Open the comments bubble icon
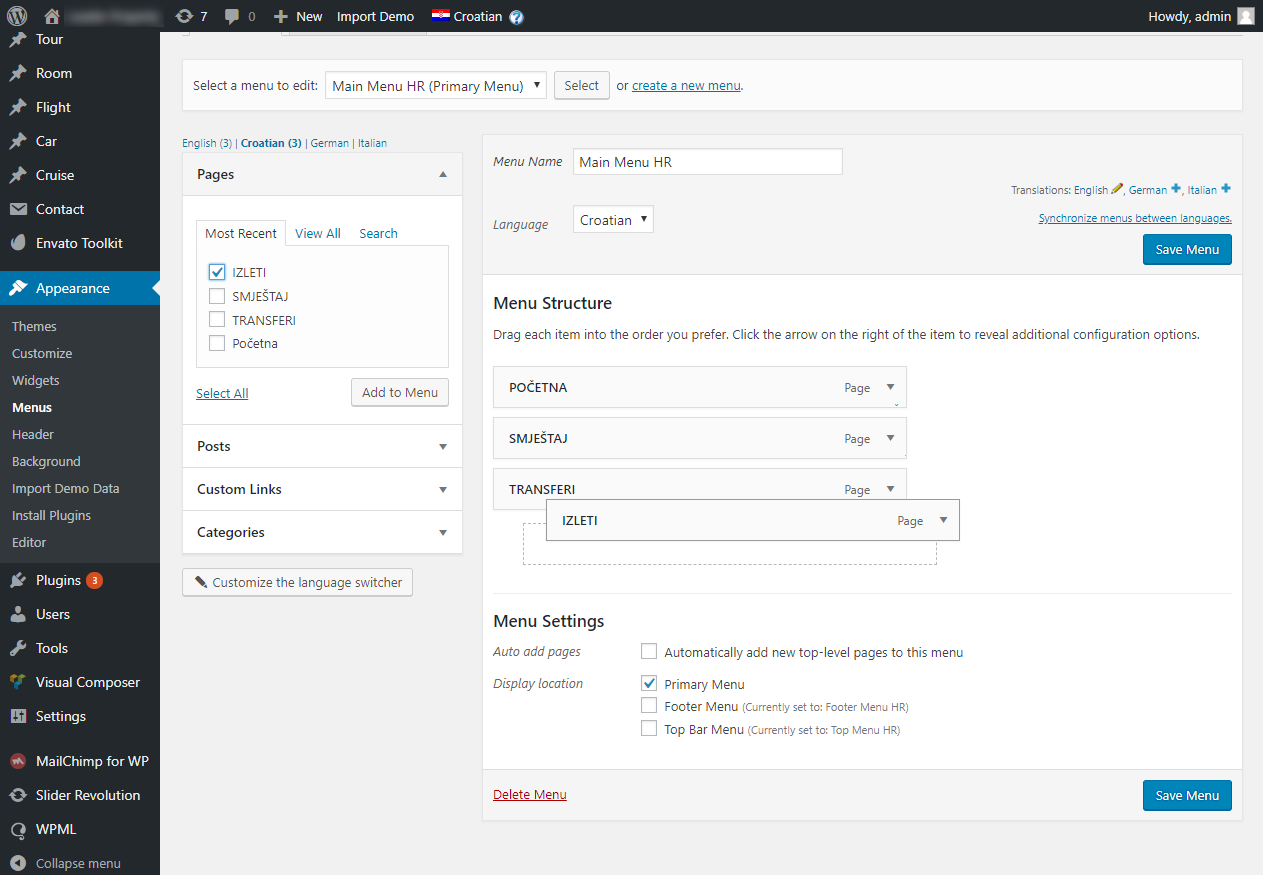Viewport: 1263px width, 875px height. coord(233,16)
